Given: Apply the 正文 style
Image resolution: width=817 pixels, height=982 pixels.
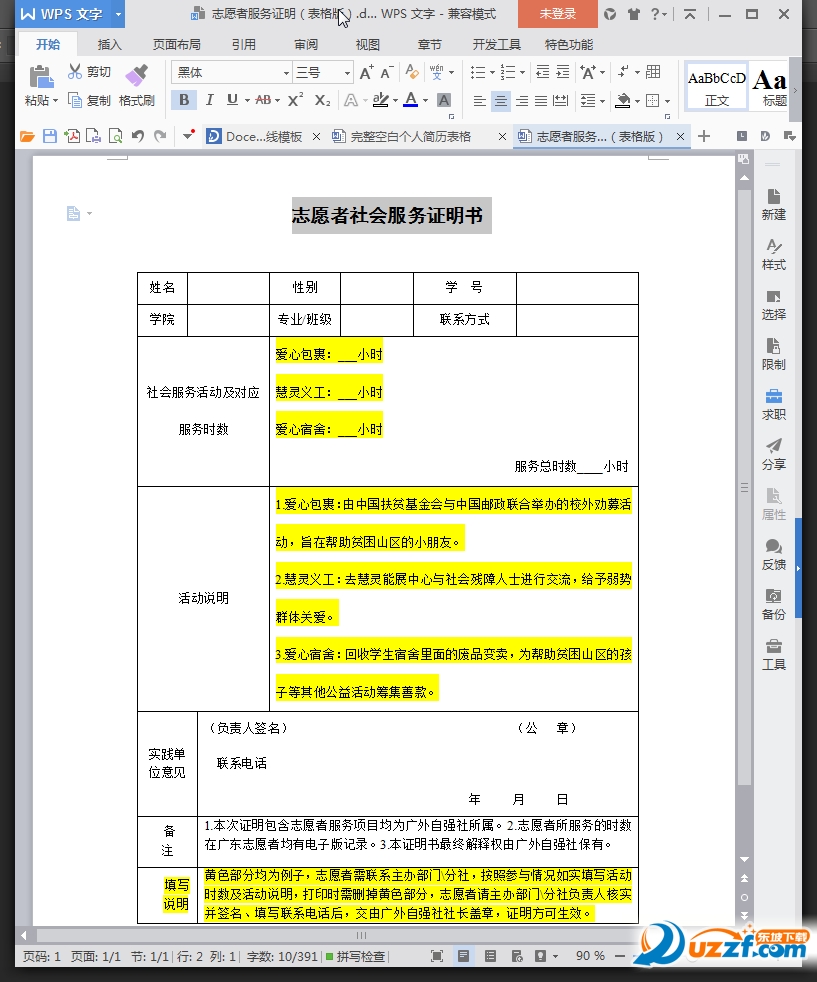Looking at the screenshot, I should (x=717, y=86).
